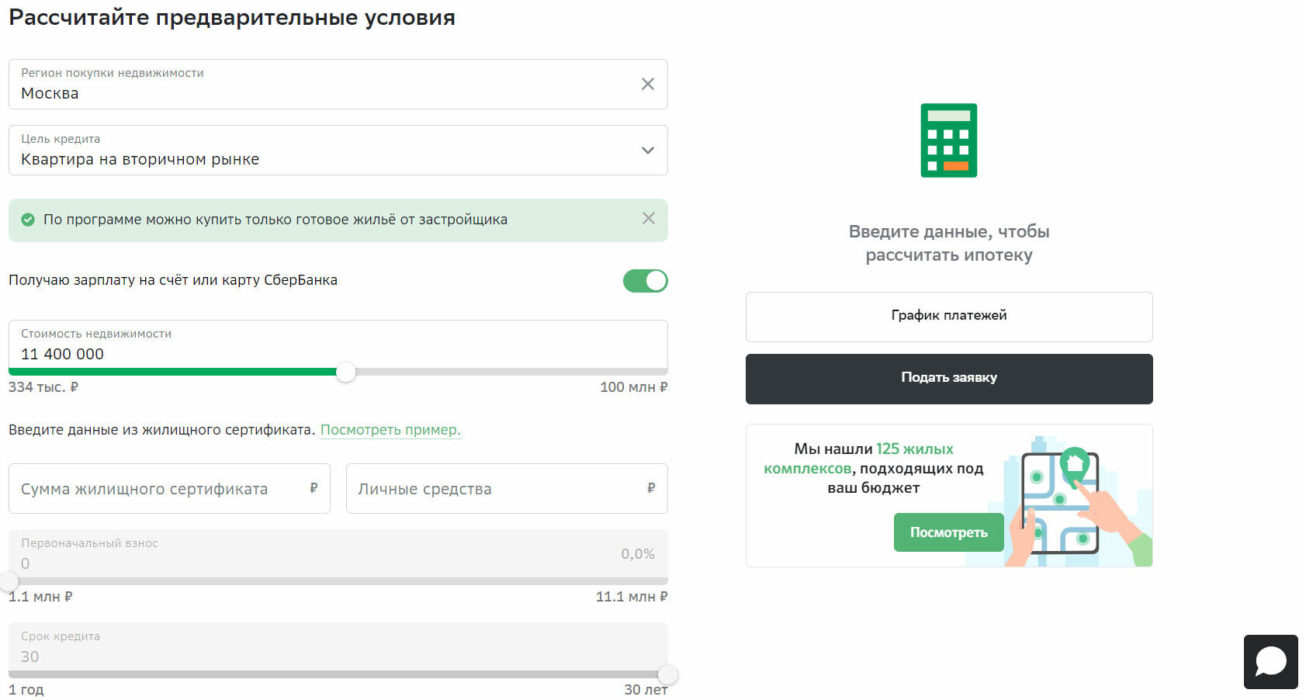Follow the Посмотреть пример link
The height and width of the screenshot is (700, 1306).
point(389,429)
